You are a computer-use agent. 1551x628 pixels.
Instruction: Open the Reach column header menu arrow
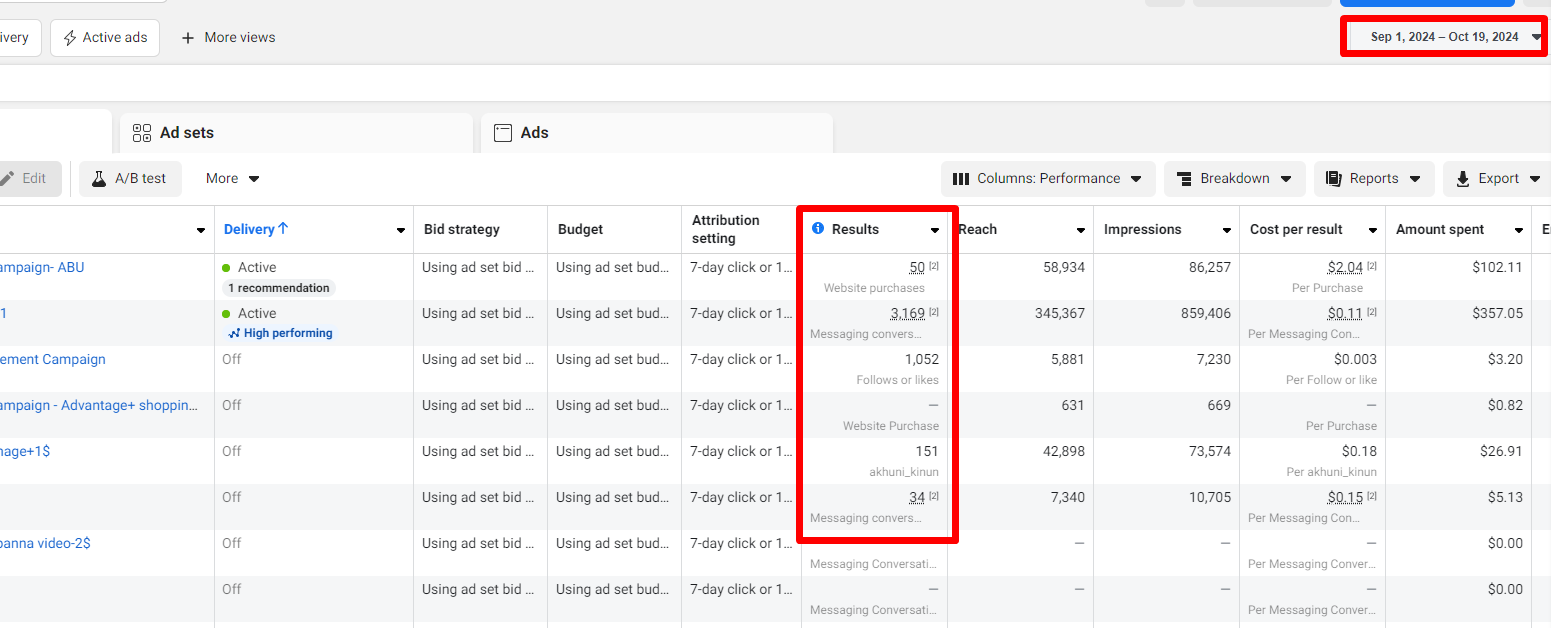pos(1081,230)
